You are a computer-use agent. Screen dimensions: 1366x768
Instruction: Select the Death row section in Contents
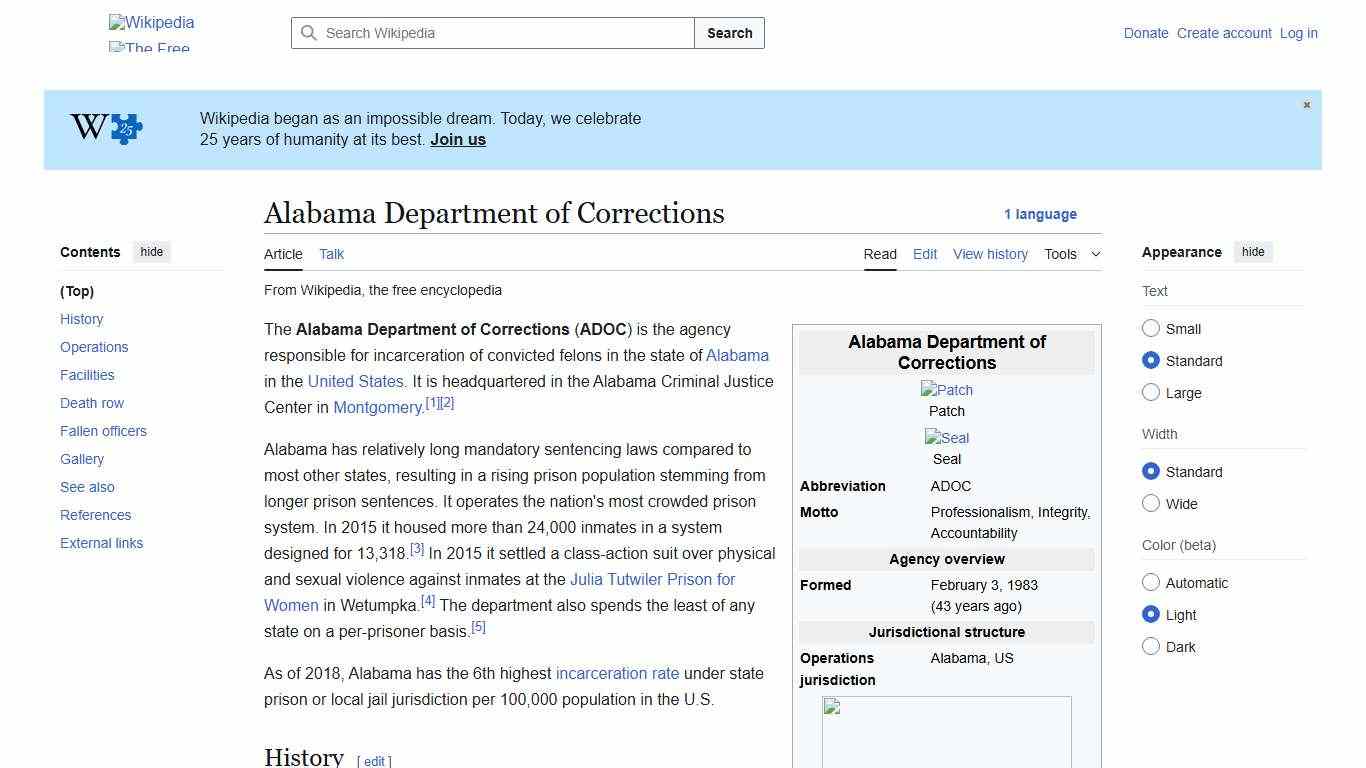(x=92, y=403)
